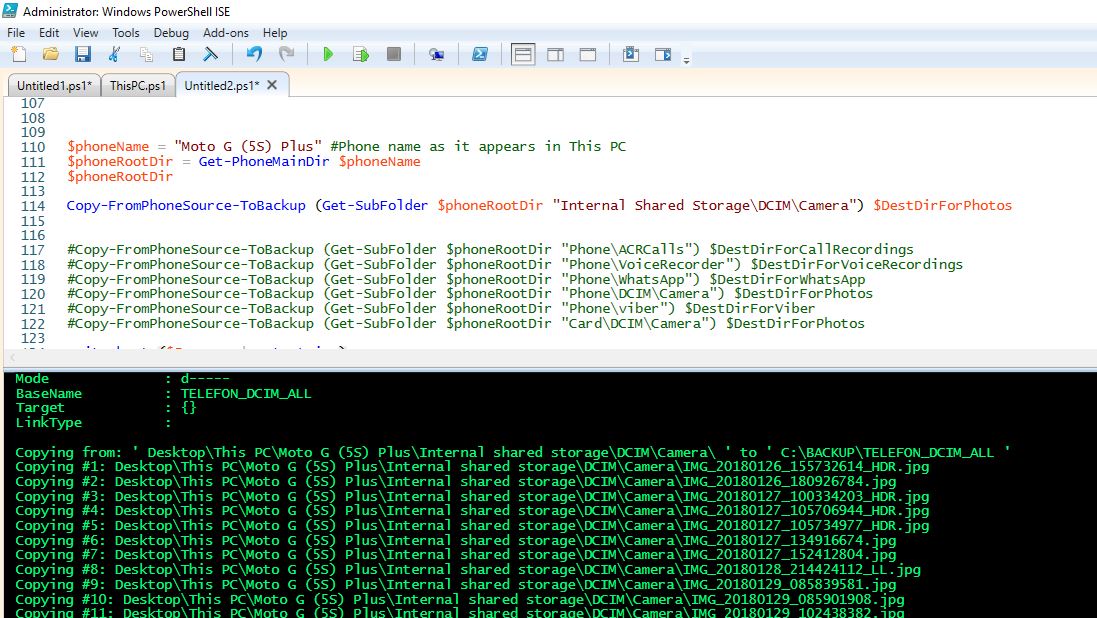Open New Remote PowerShell Tab icon
Viewport: 1097px width, 618px height.
437,54
